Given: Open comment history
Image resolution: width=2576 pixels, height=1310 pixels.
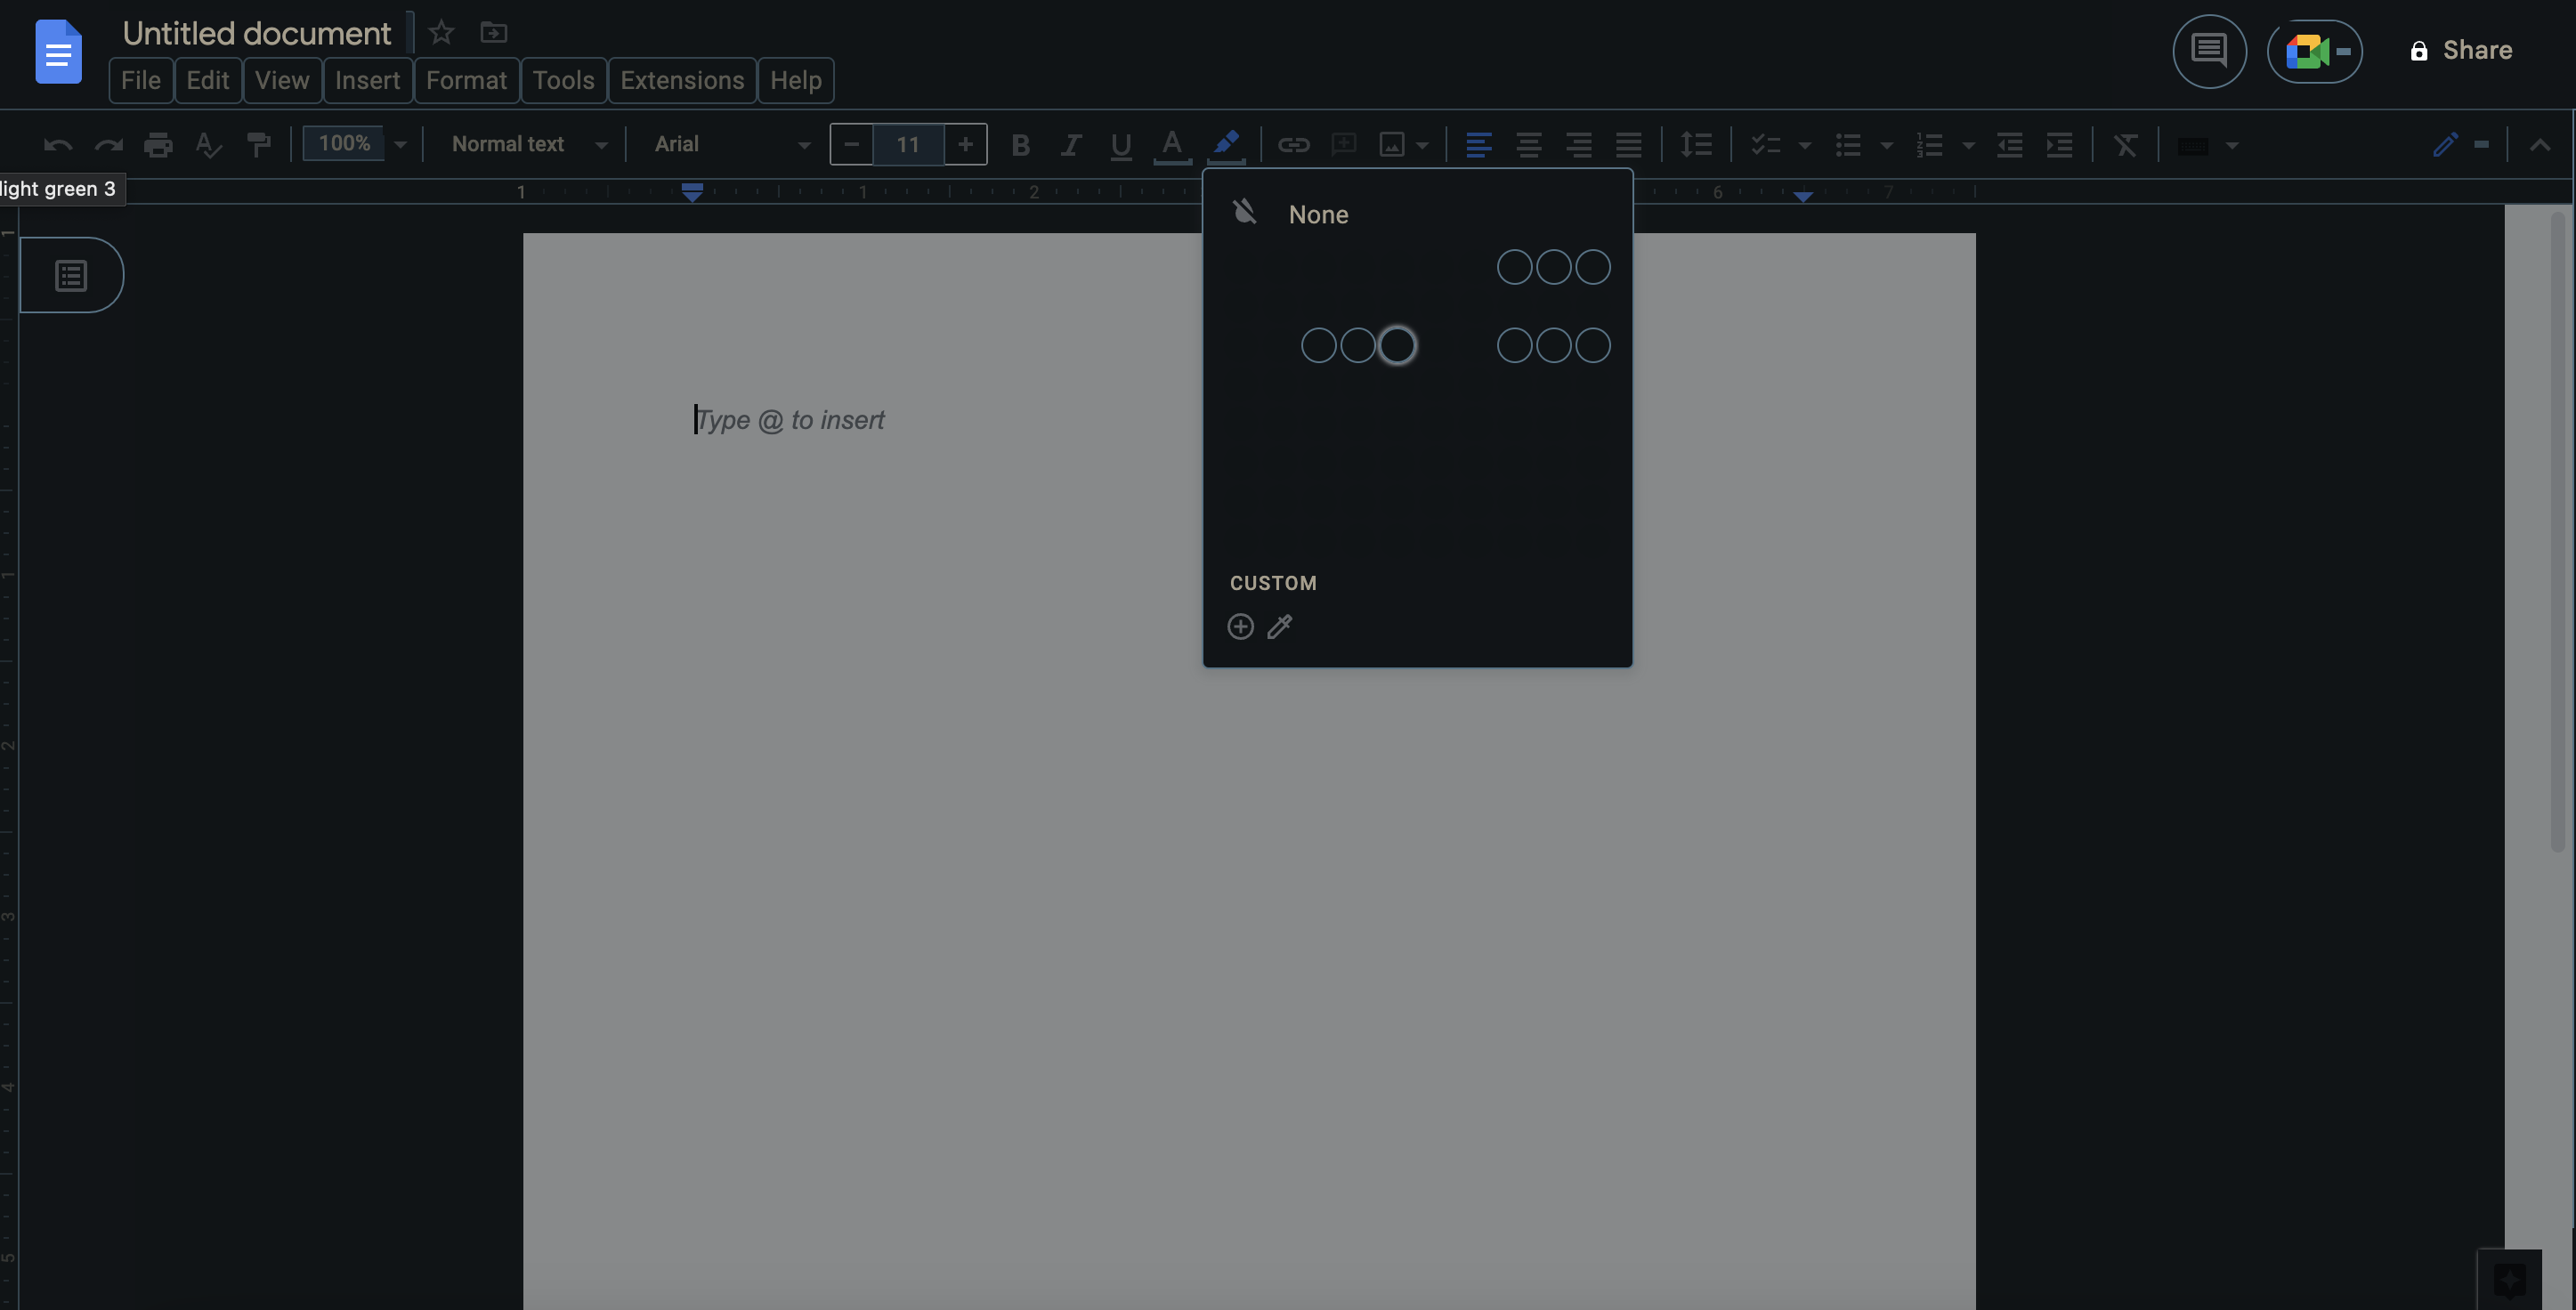Looking at the screenshot, I should (x=2209, y=51).
